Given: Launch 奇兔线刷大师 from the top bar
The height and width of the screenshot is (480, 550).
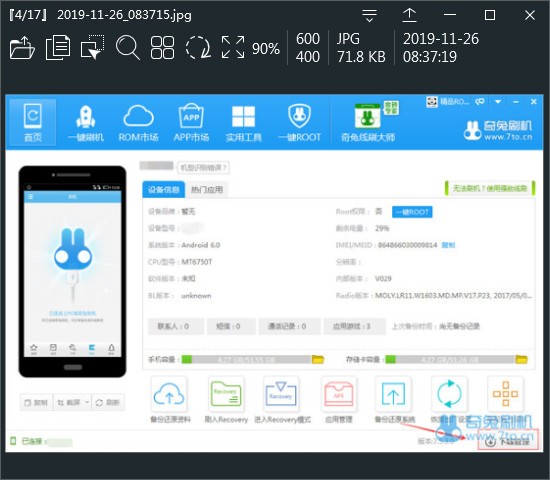Looking at the screenshot, I should (x=368, y=122).
